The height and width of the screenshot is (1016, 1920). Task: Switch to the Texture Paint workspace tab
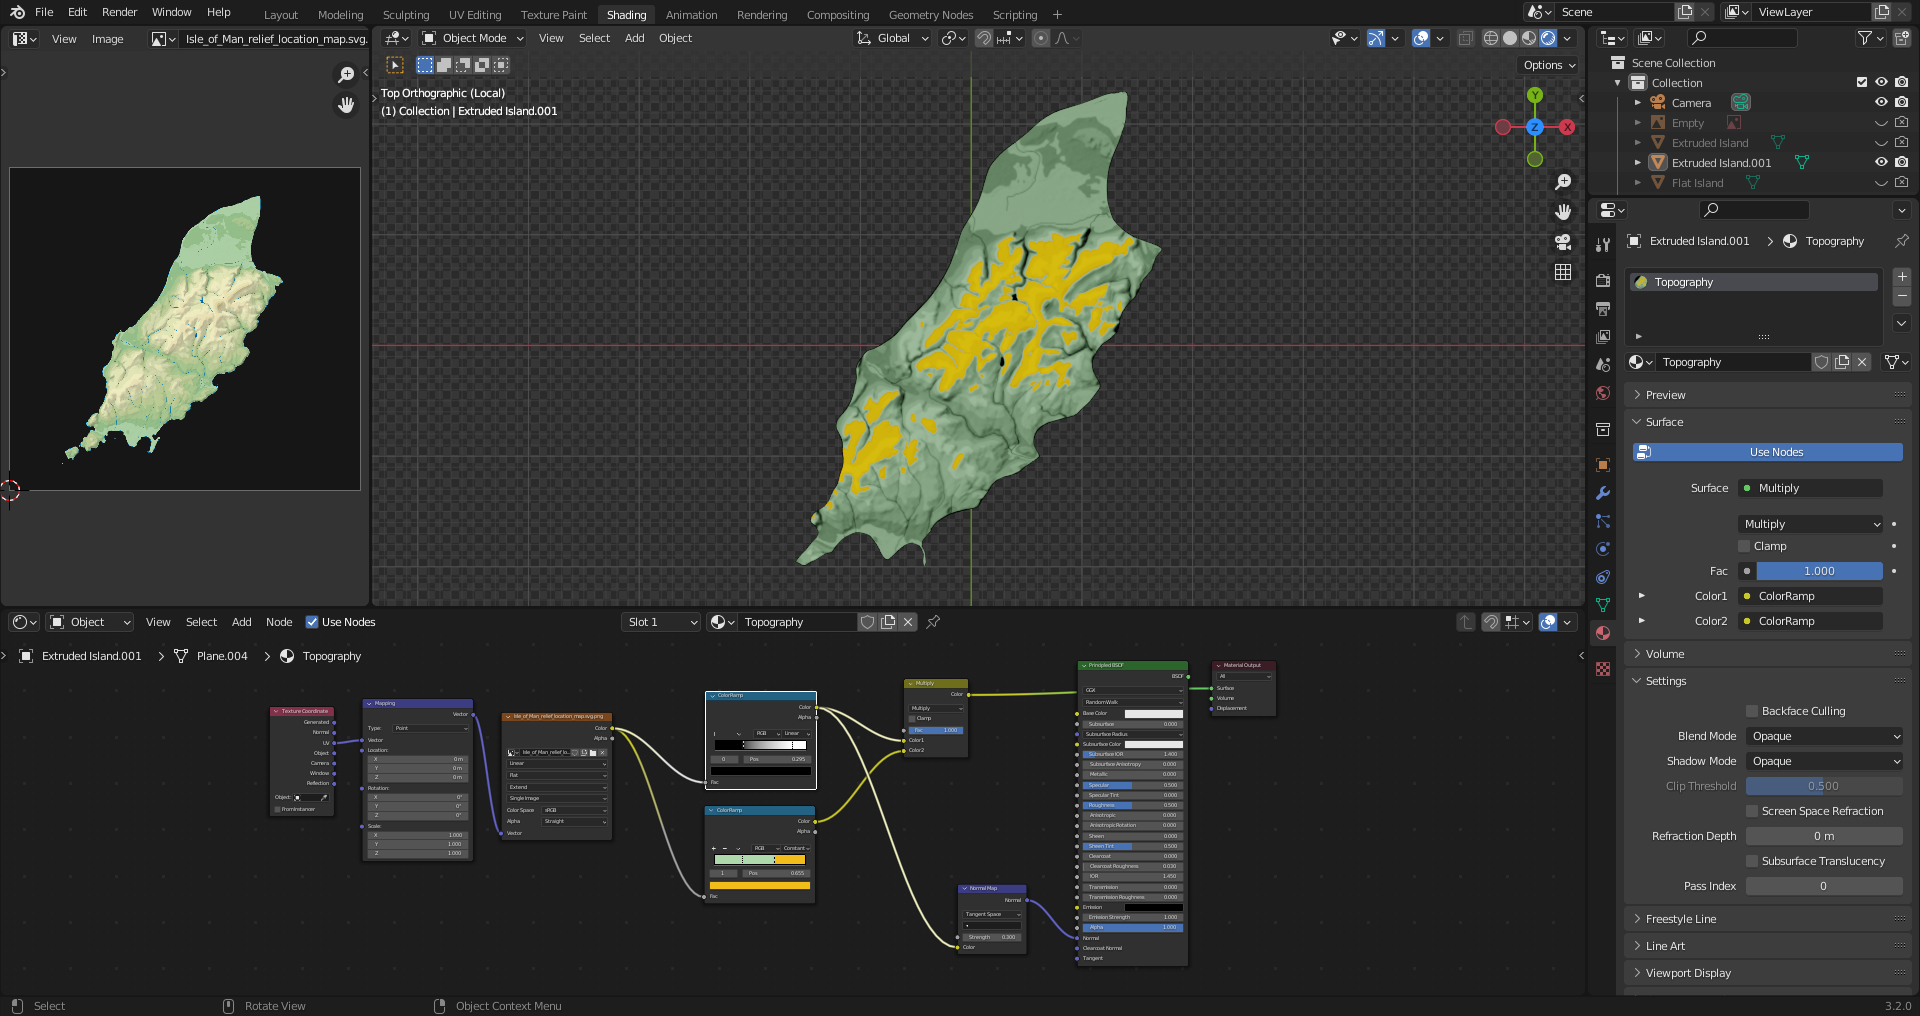pyautogui.click(x=553, y=15)
